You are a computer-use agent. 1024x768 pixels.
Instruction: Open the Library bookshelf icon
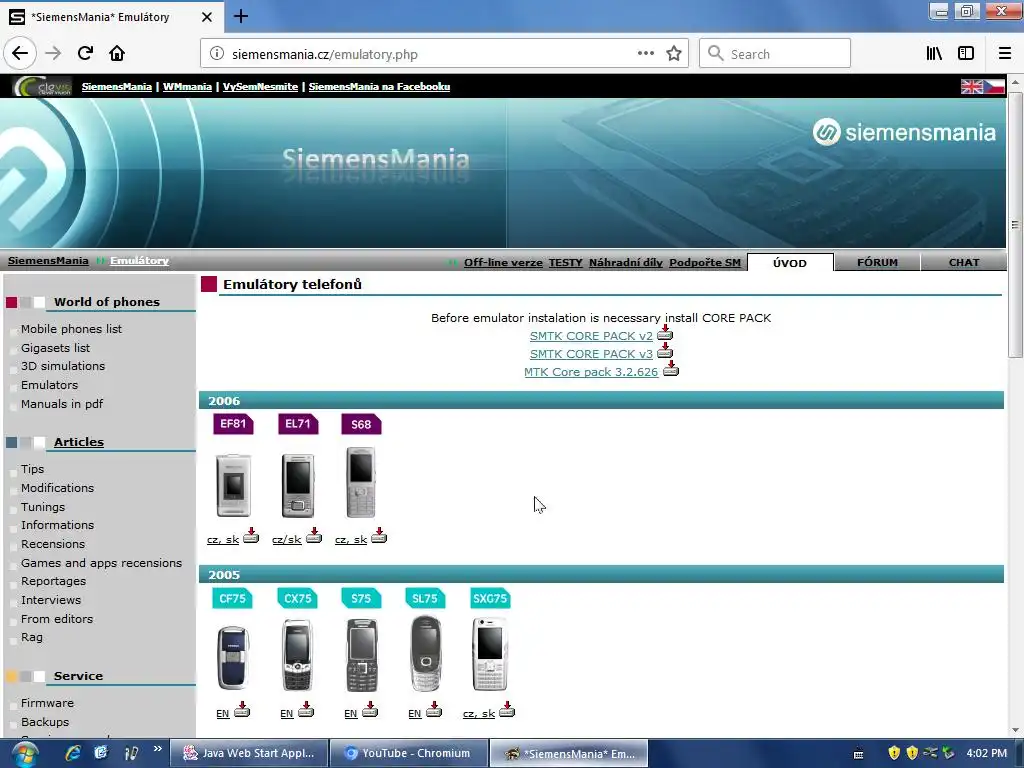935,54
